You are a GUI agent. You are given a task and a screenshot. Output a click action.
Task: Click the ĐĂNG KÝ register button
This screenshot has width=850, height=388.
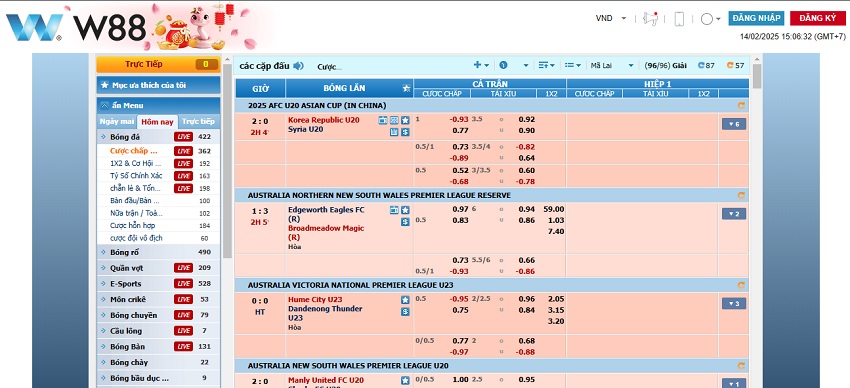tap(817, 18)
